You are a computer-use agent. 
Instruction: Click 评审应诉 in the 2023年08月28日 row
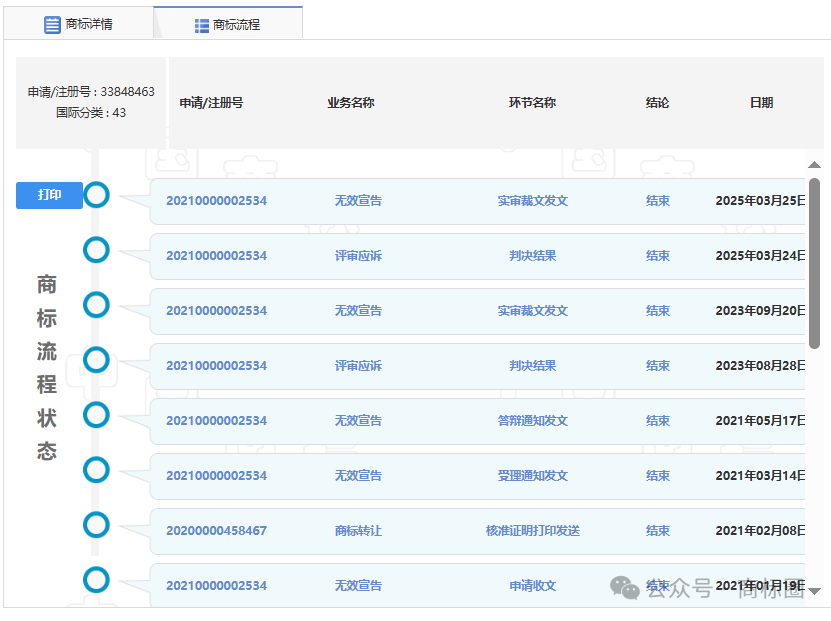(x=358, y=366)
